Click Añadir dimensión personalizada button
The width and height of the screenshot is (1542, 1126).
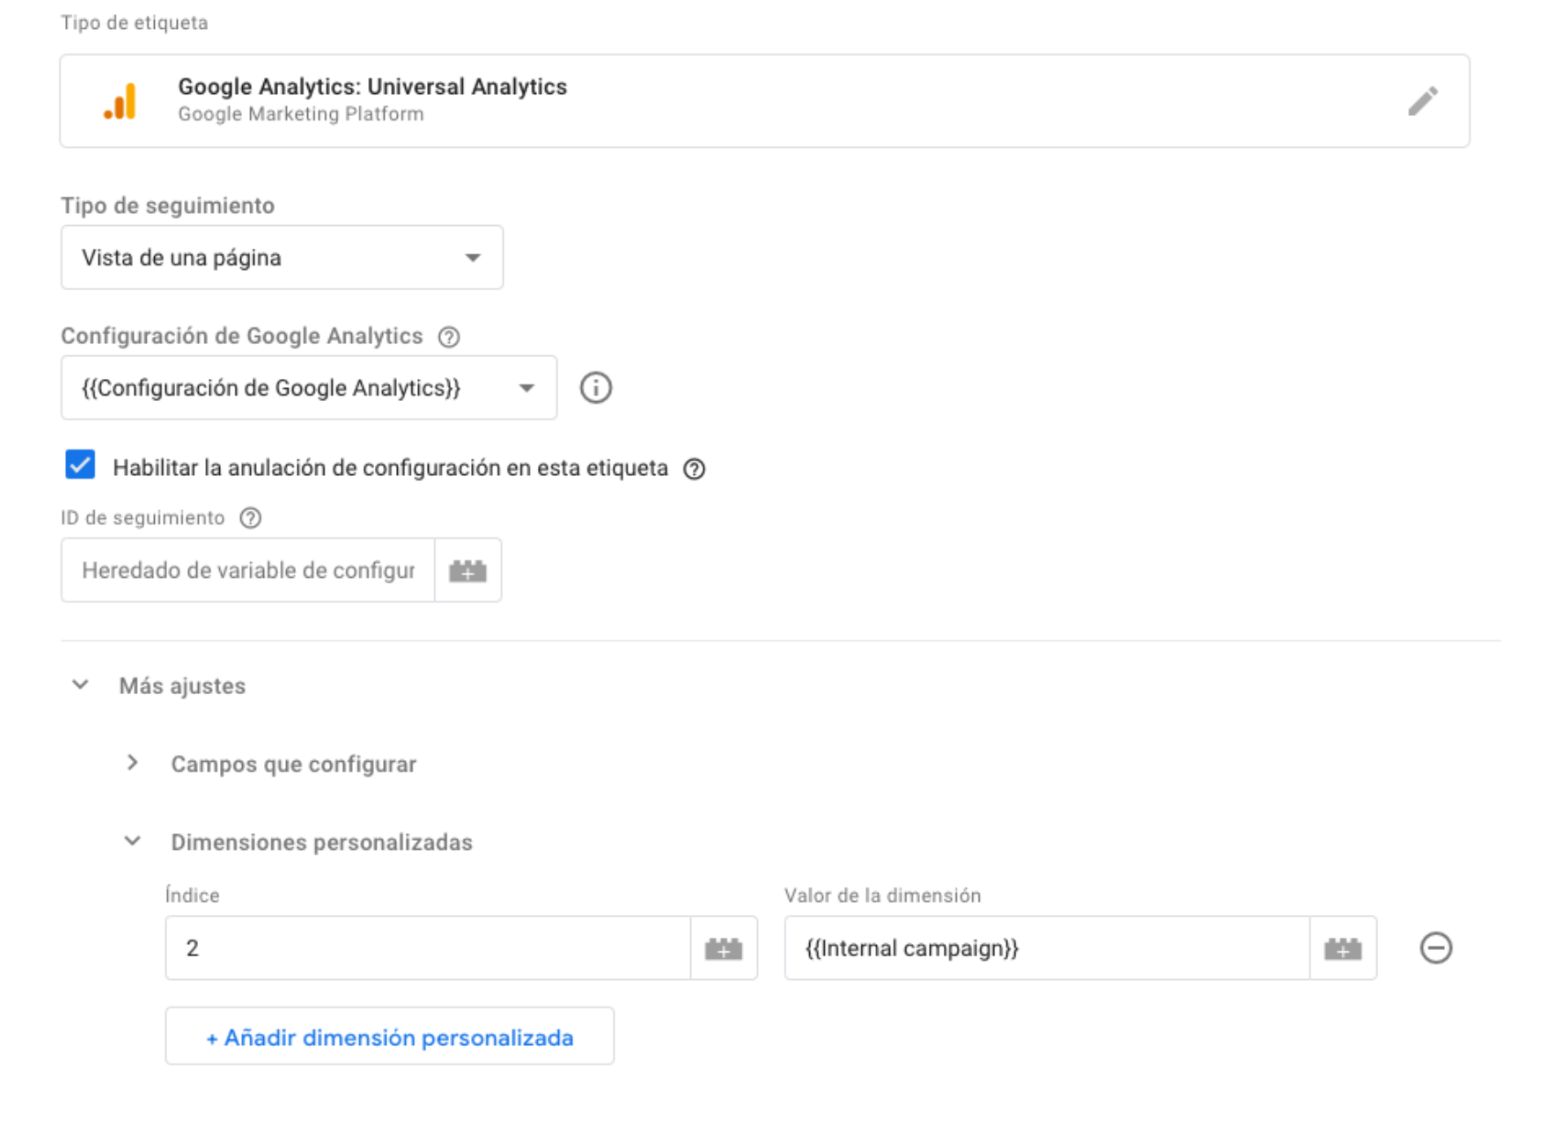(x=390, y=1037)
